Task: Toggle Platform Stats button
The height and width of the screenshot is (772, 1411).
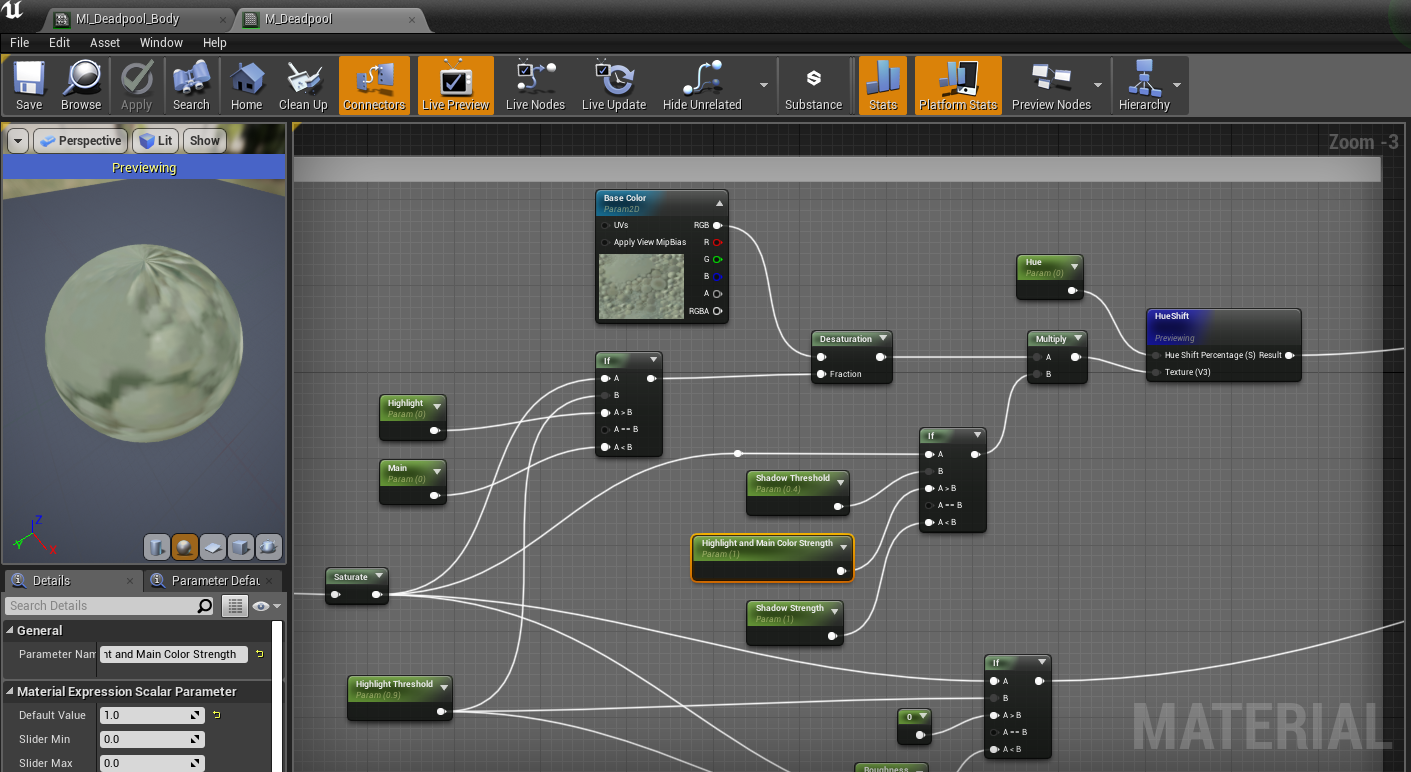Action: pos(958,85)
